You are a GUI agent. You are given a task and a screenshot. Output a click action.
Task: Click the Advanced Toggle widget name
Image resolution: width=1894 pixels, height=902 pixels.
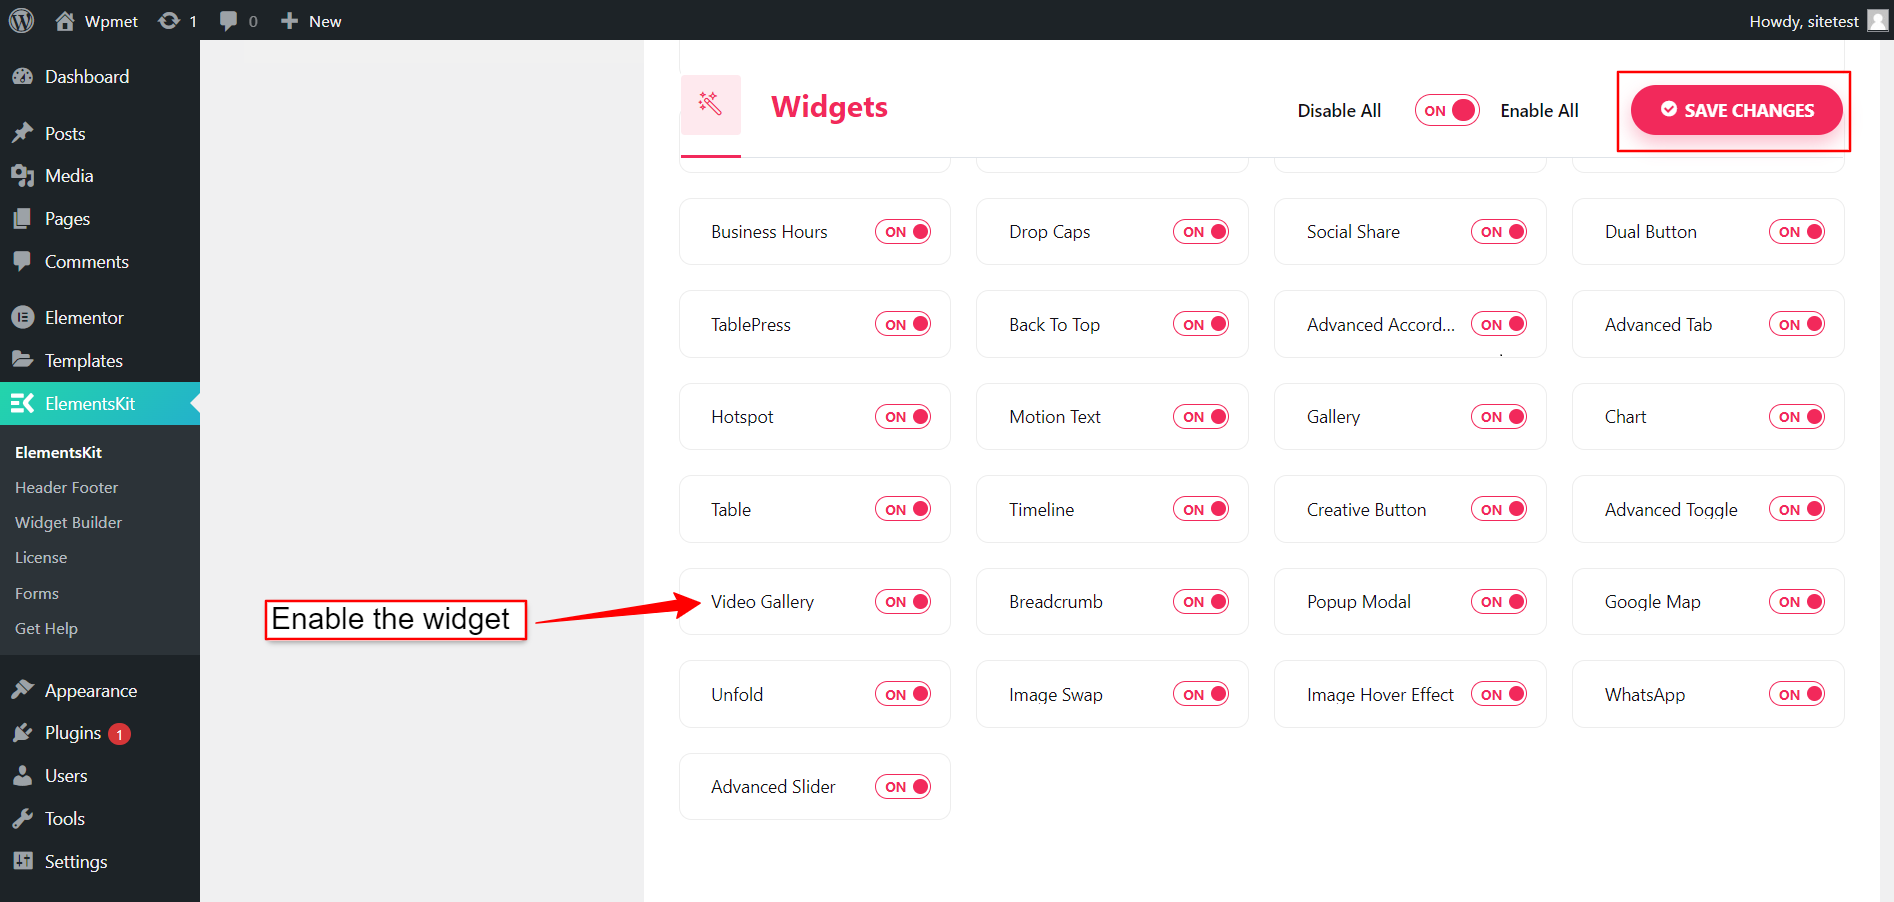[1671, 510]
